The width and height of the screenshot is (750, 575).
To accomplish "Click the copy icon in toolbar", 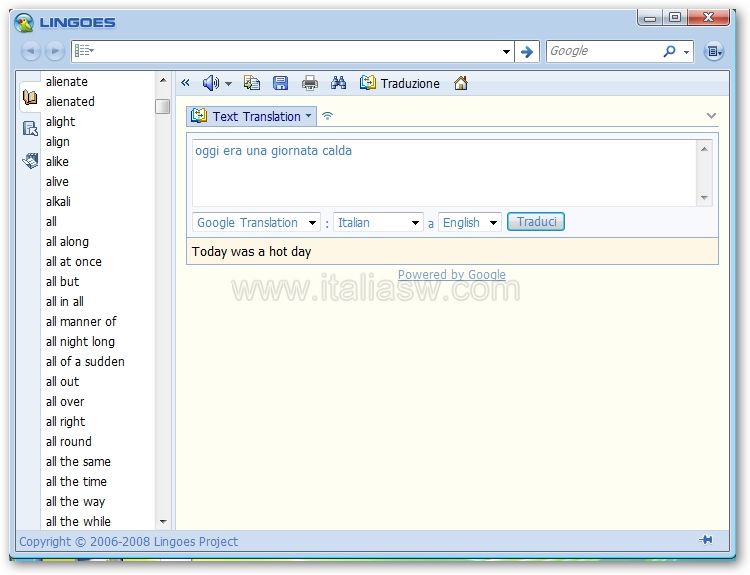I will pos(252,83).
